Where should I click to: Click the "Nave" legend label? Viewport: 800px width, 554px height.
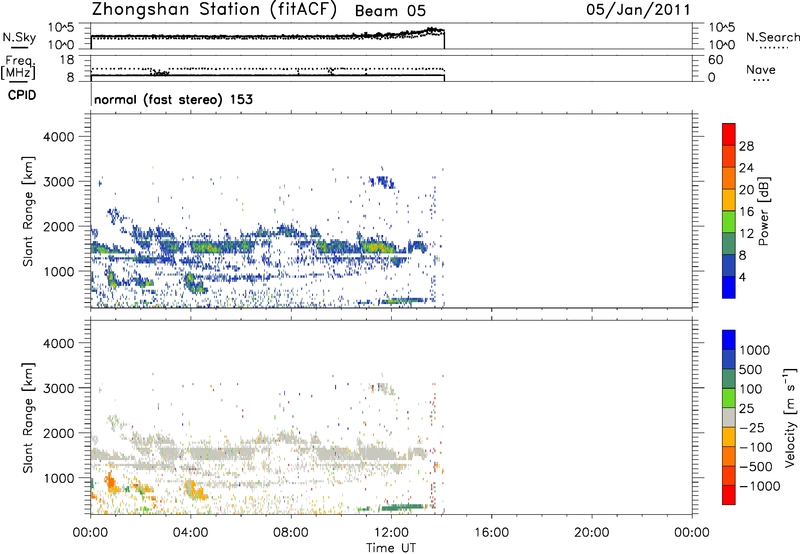tap(761, 70)
